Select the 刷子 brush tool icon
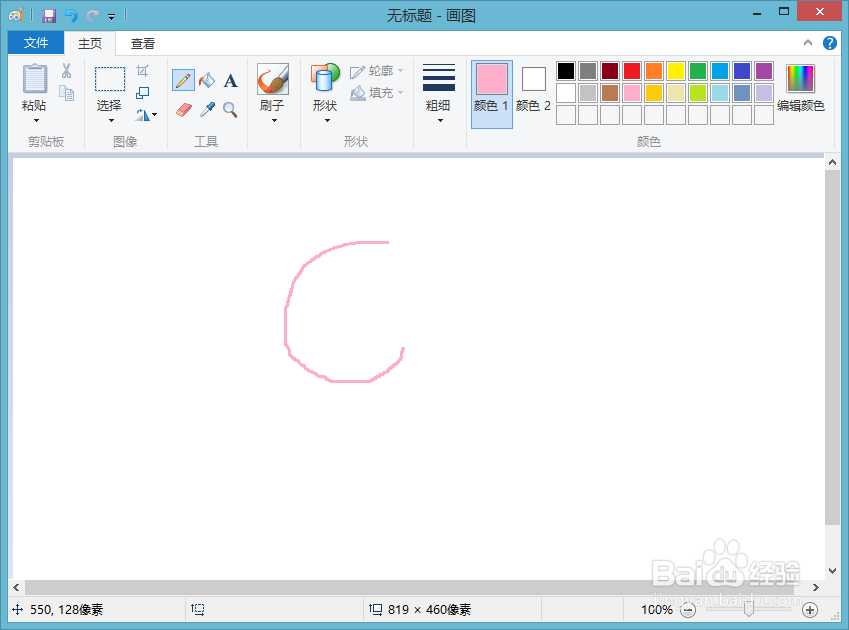The image size is (849, 630). point(273,78)
